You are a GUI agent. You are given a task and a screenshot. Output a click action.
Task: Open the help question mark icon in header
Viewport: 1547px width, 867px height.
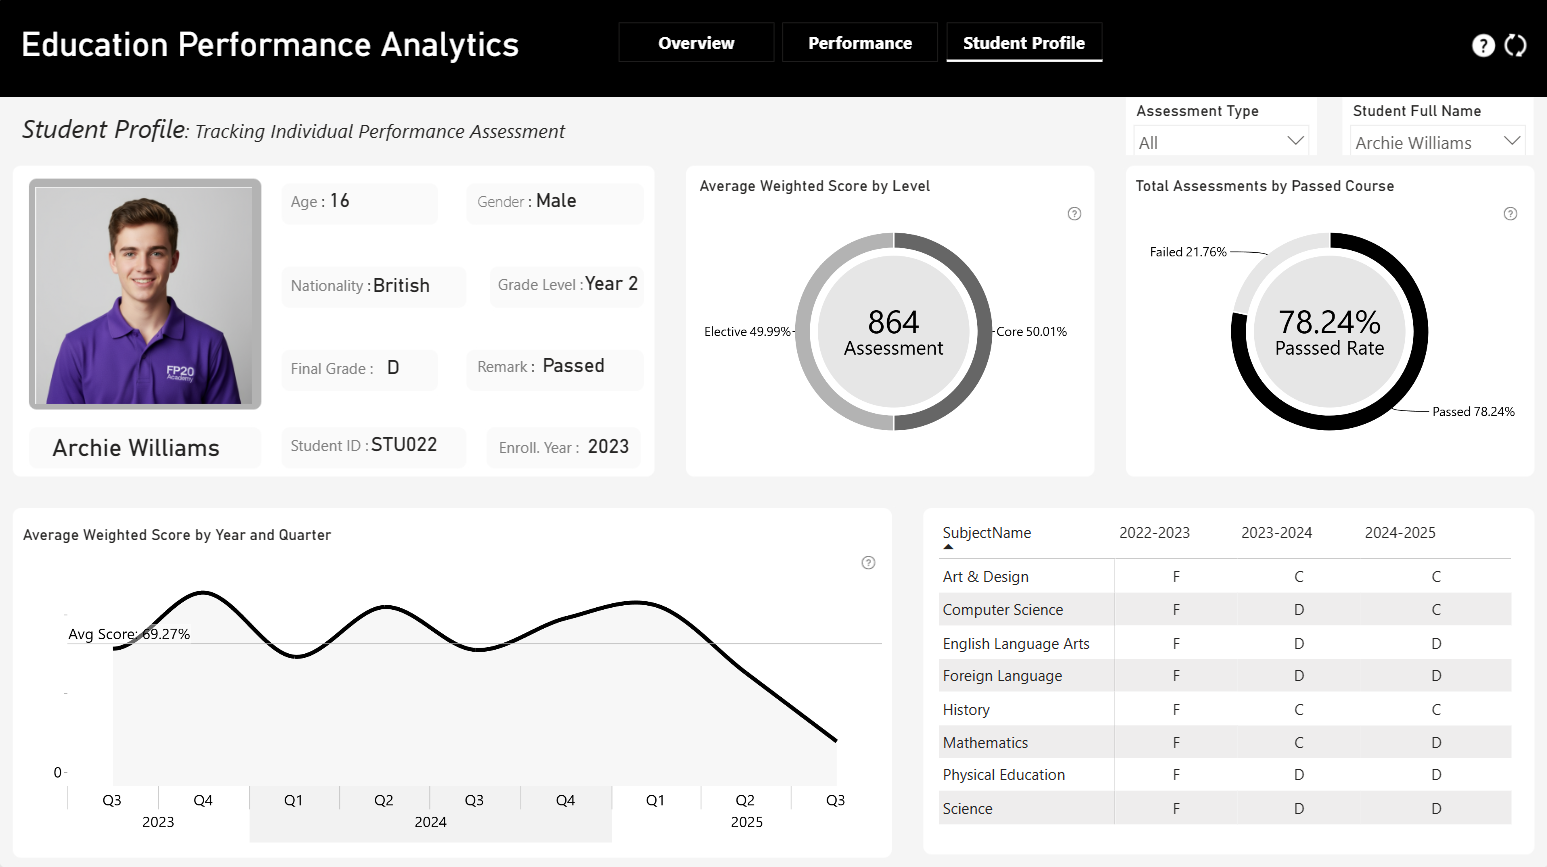click(x=1483, y=45)
